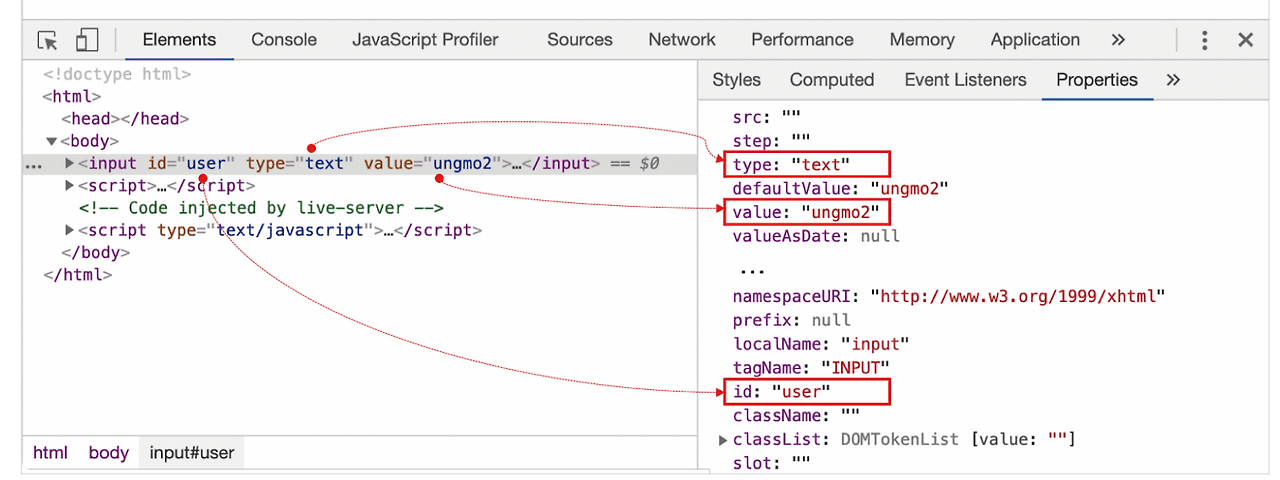
Task: Switch to the Styles pane
Action: [736, 80]
